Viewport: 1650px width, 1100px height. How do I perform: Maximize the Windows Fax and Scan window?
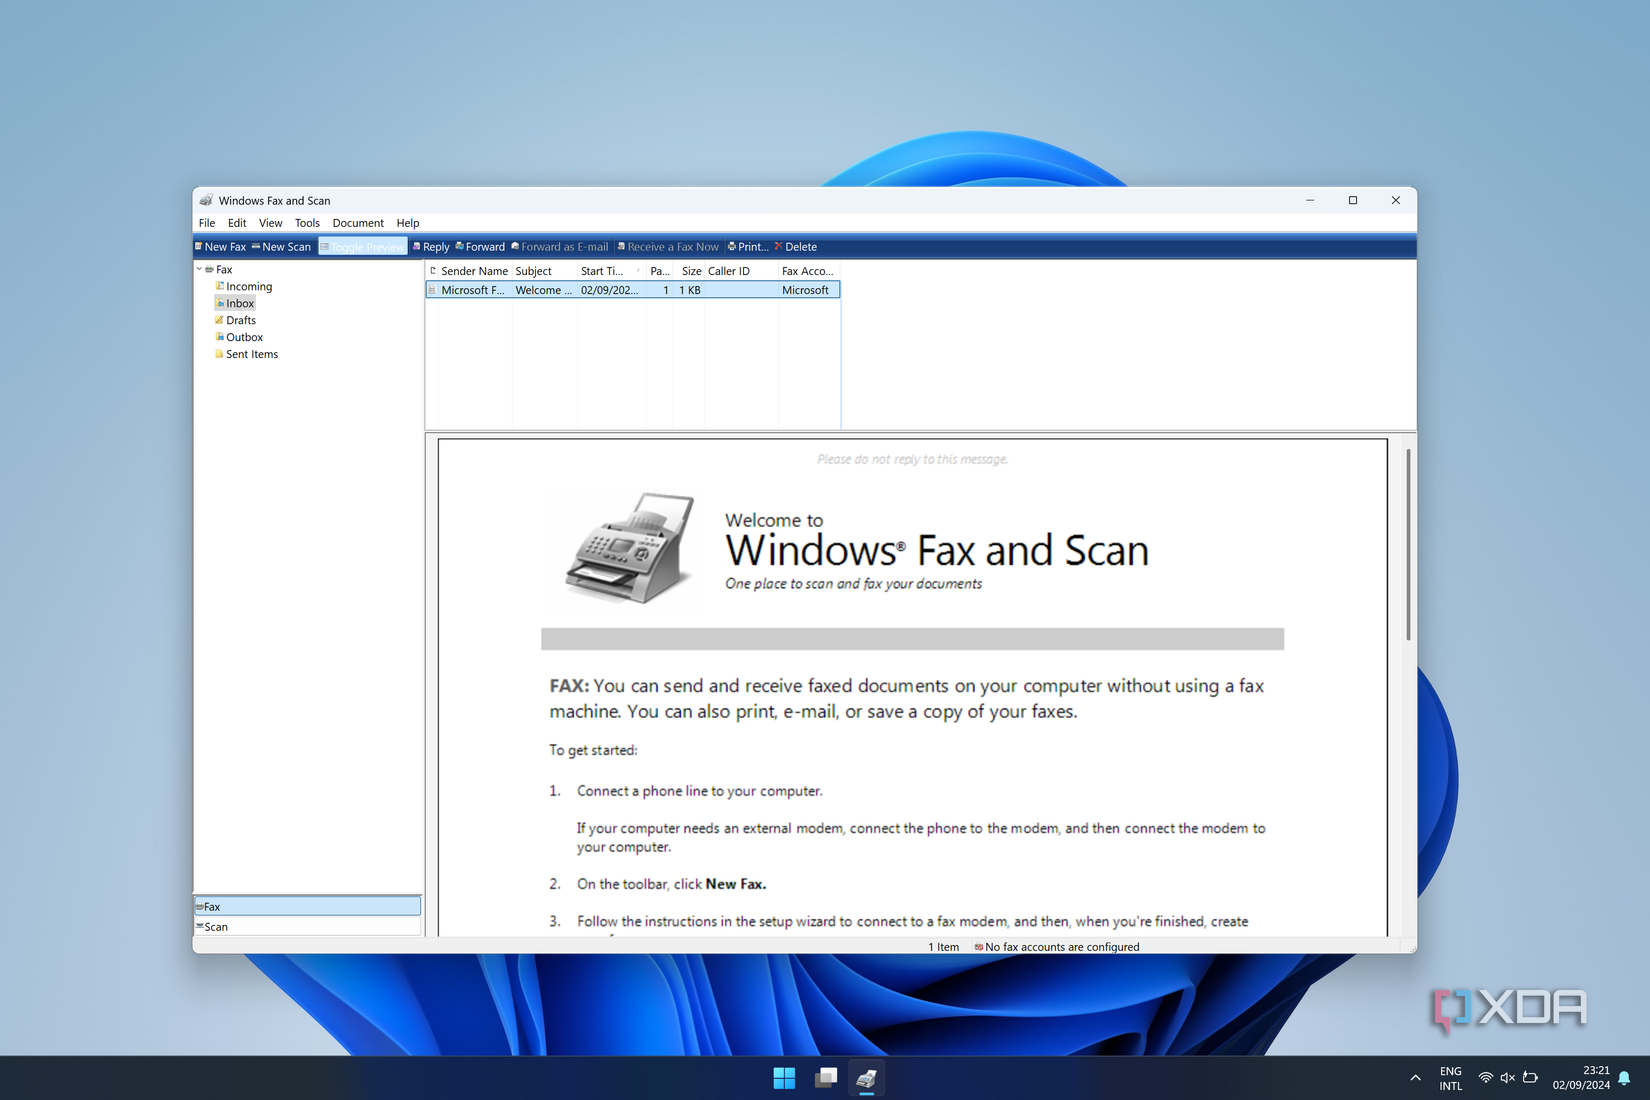[x=1353, y=201]
